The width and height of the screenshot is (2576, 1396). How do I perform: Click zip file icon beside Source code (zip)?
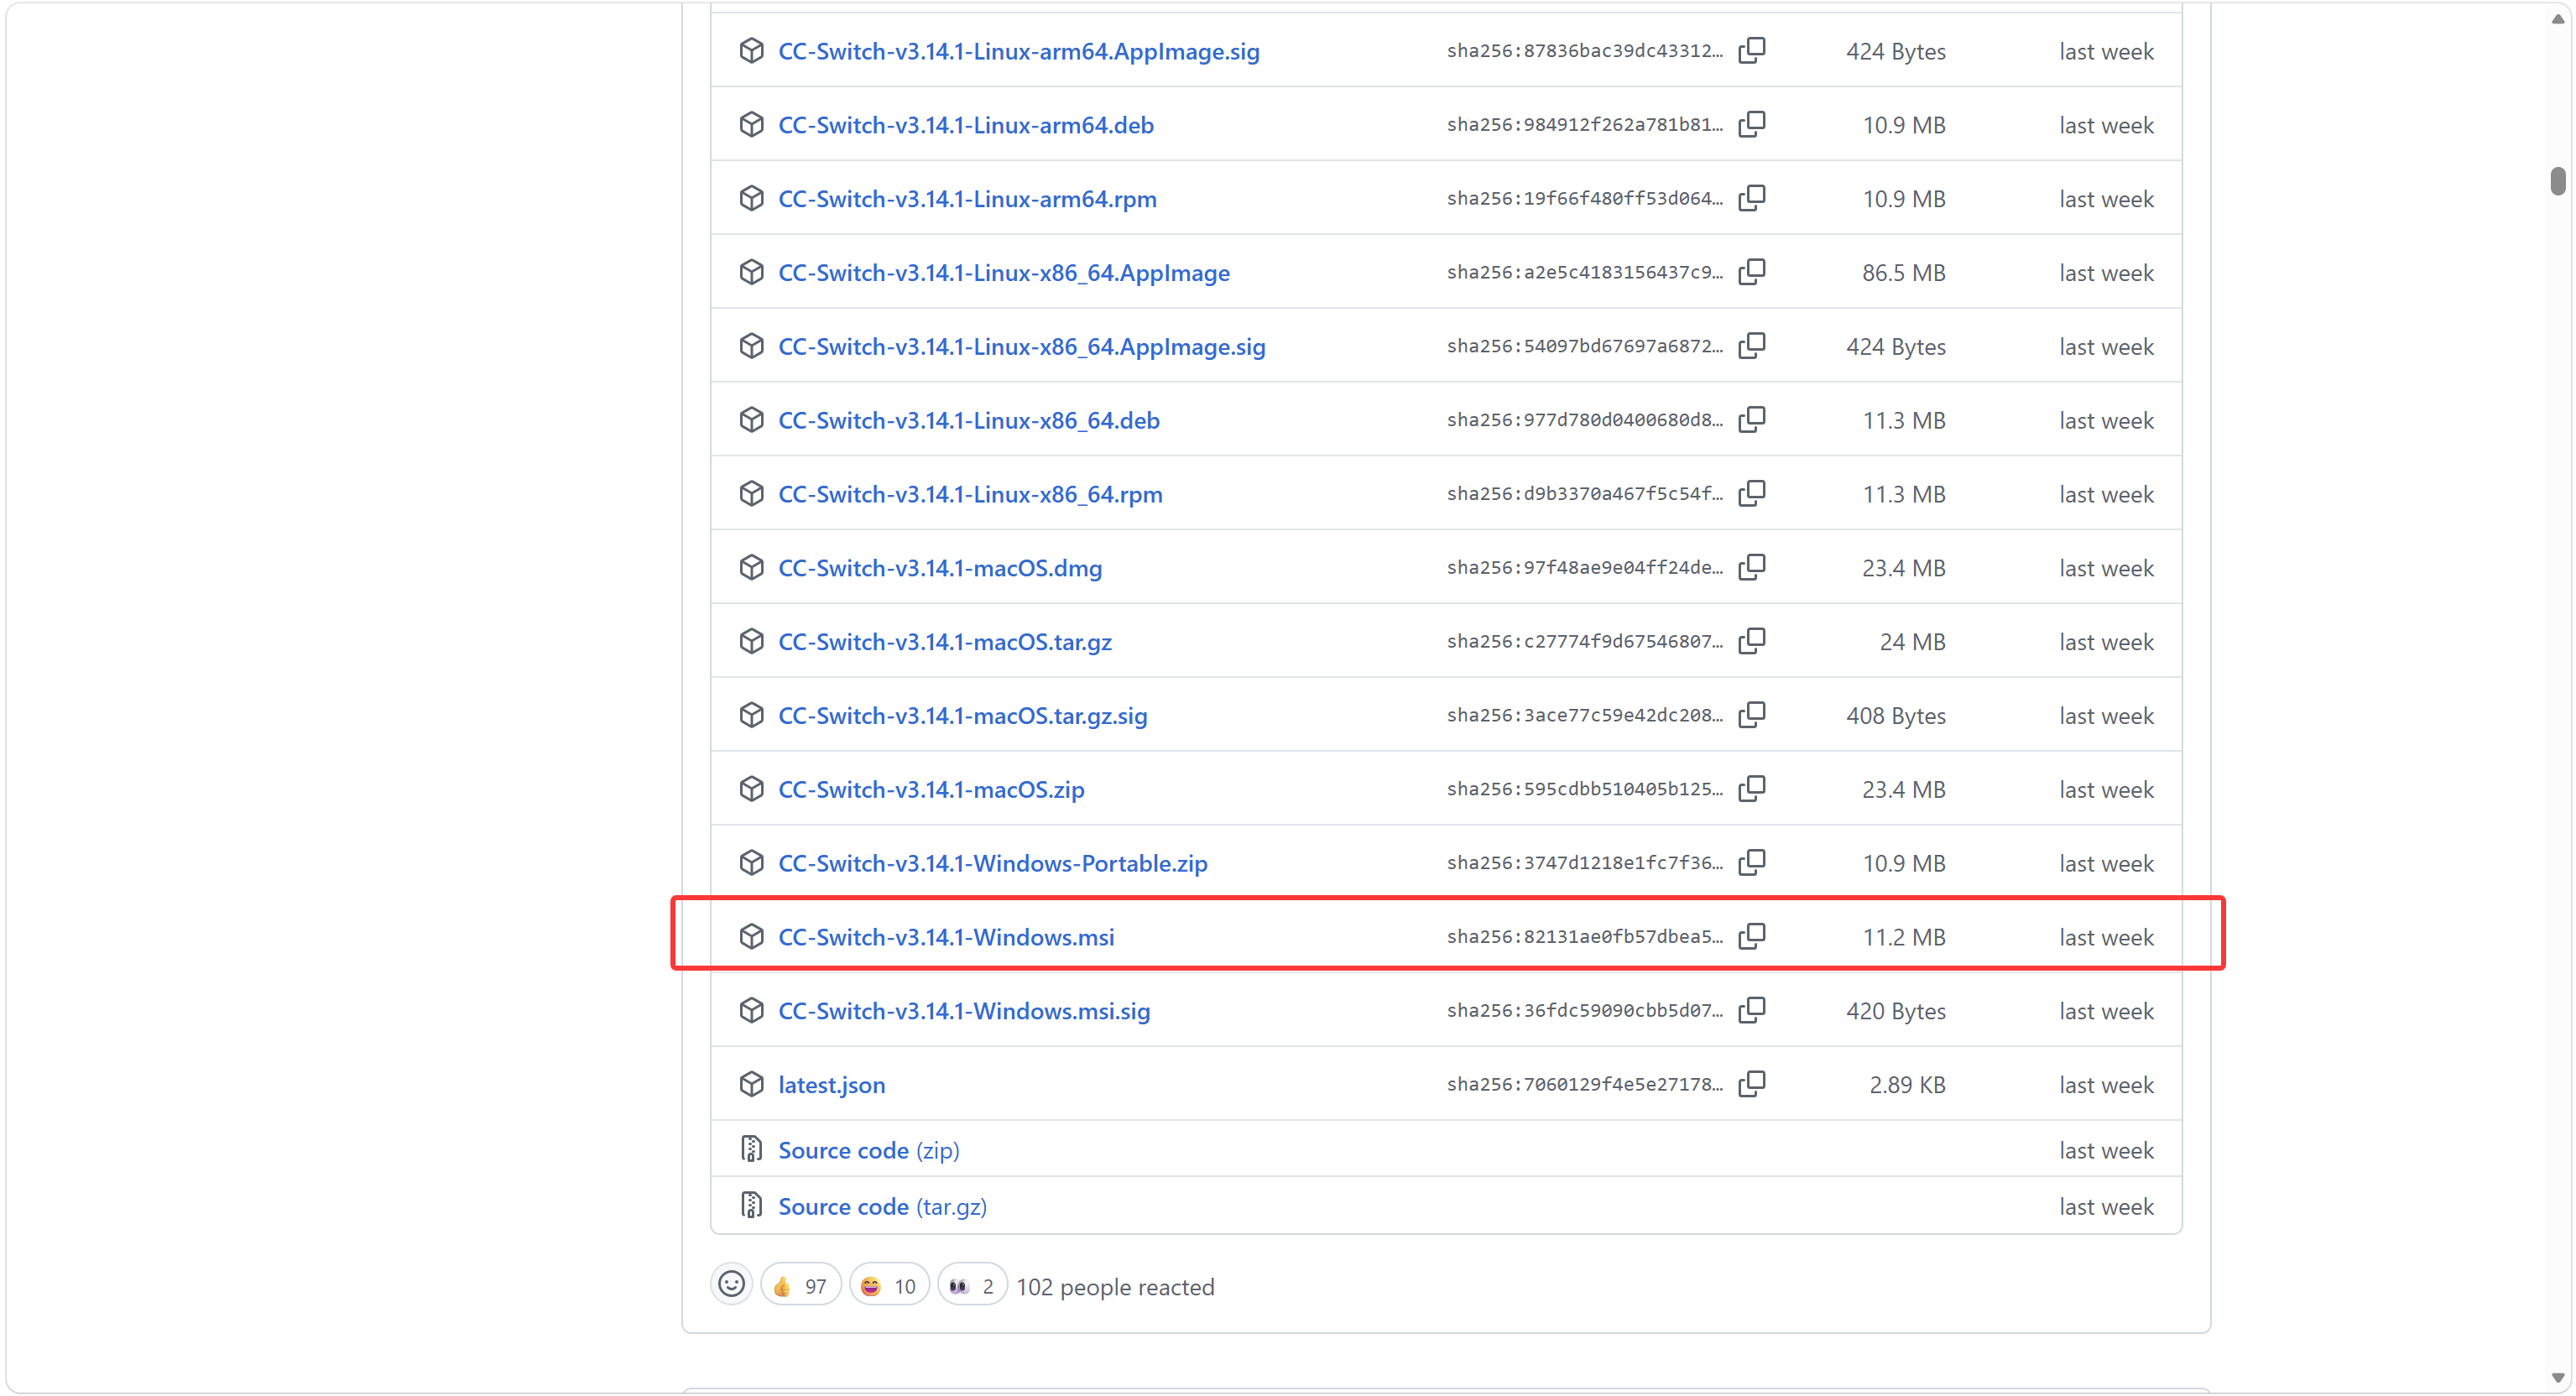(752, 1150)
